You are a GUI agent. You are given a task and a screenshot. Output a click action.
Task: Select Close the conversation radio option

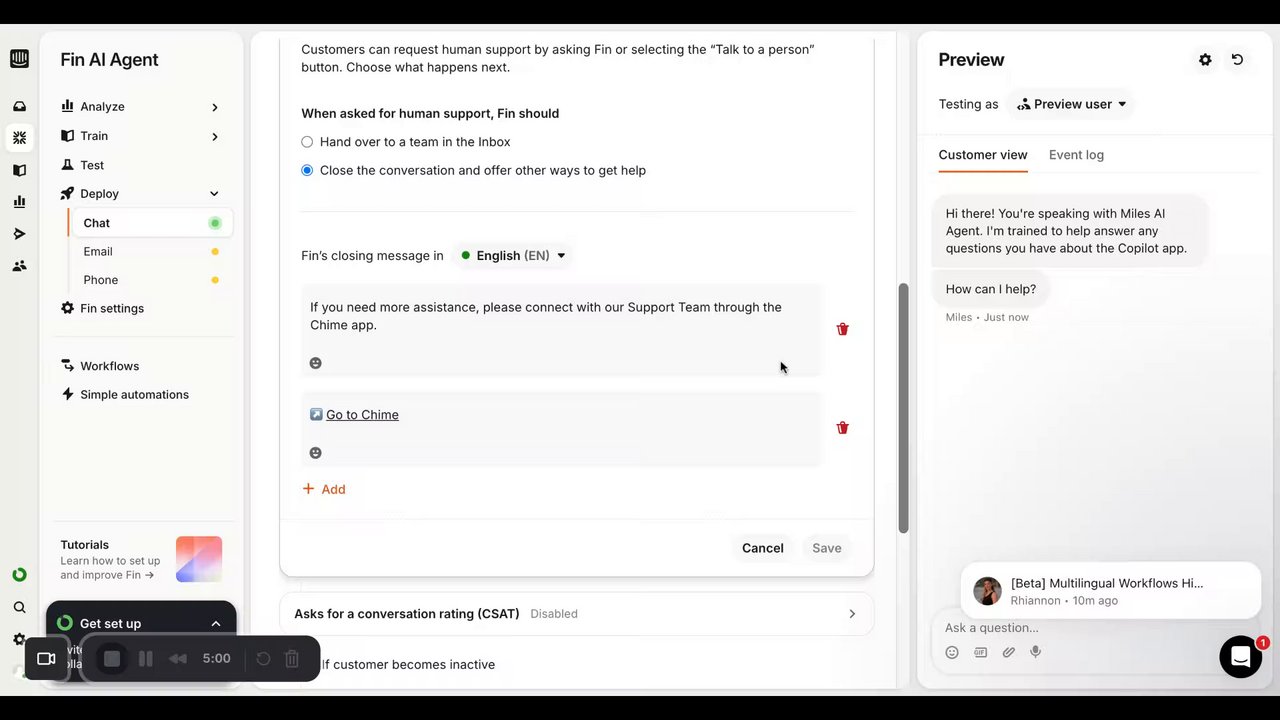(307, 170)
